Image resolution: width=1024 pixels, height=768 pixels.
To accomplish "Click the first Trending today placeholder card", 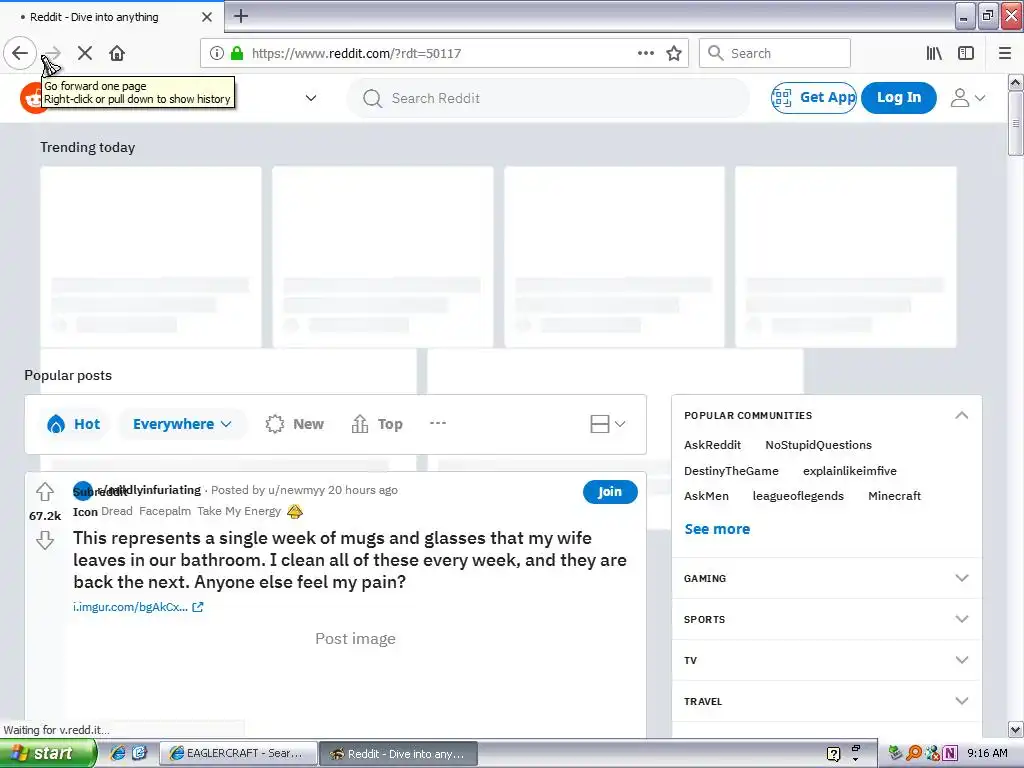I will click(151, 257).
